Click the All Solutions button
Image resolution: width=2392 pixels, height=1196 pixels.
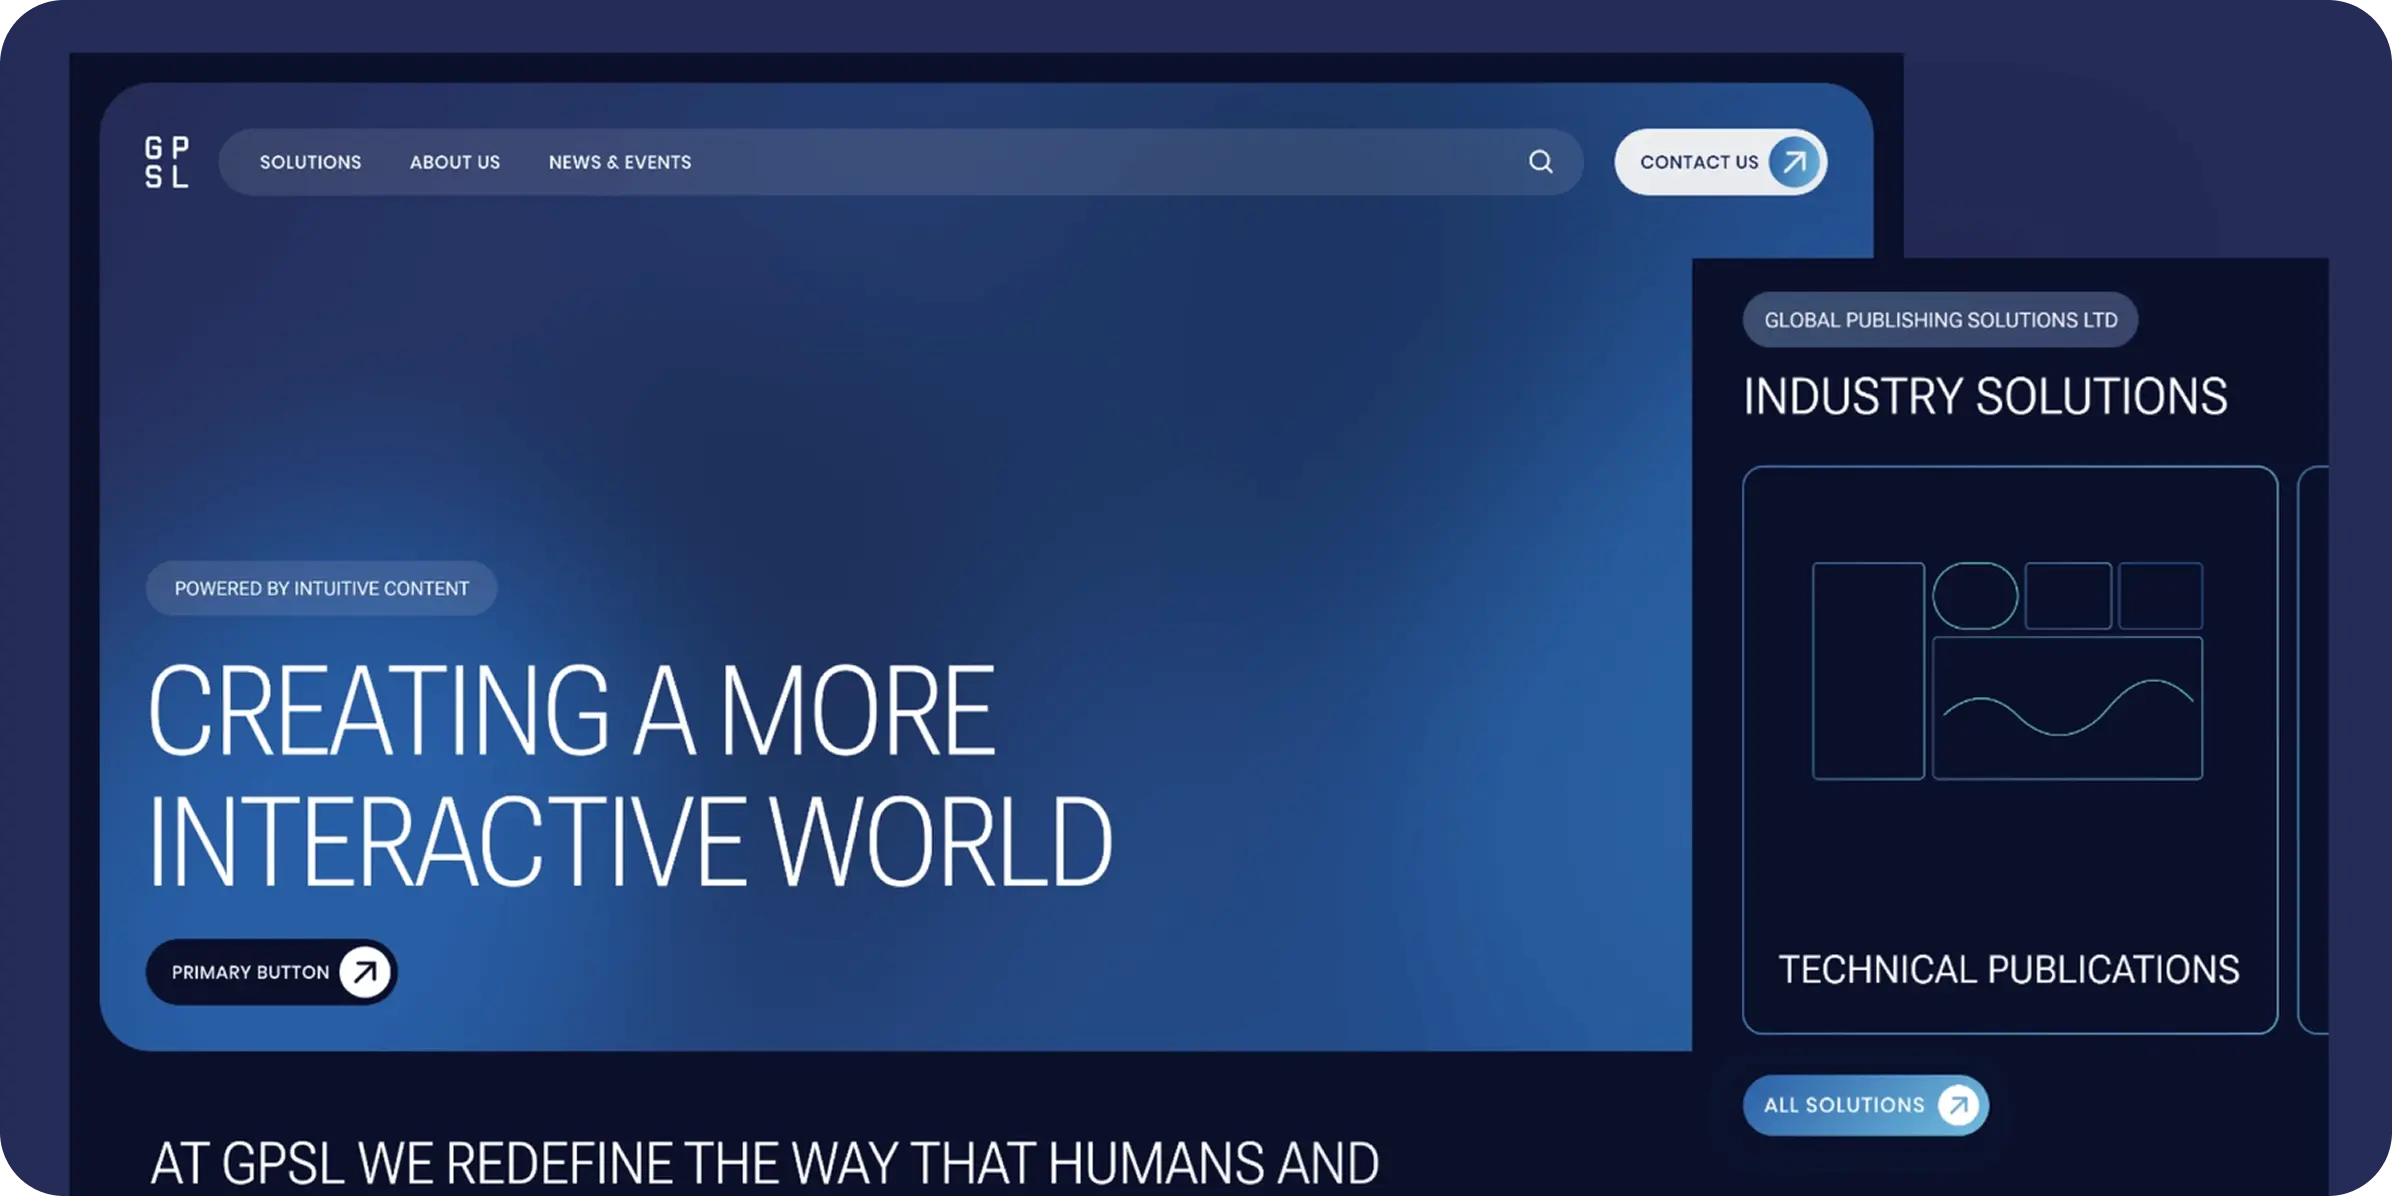point(1843,1105)
